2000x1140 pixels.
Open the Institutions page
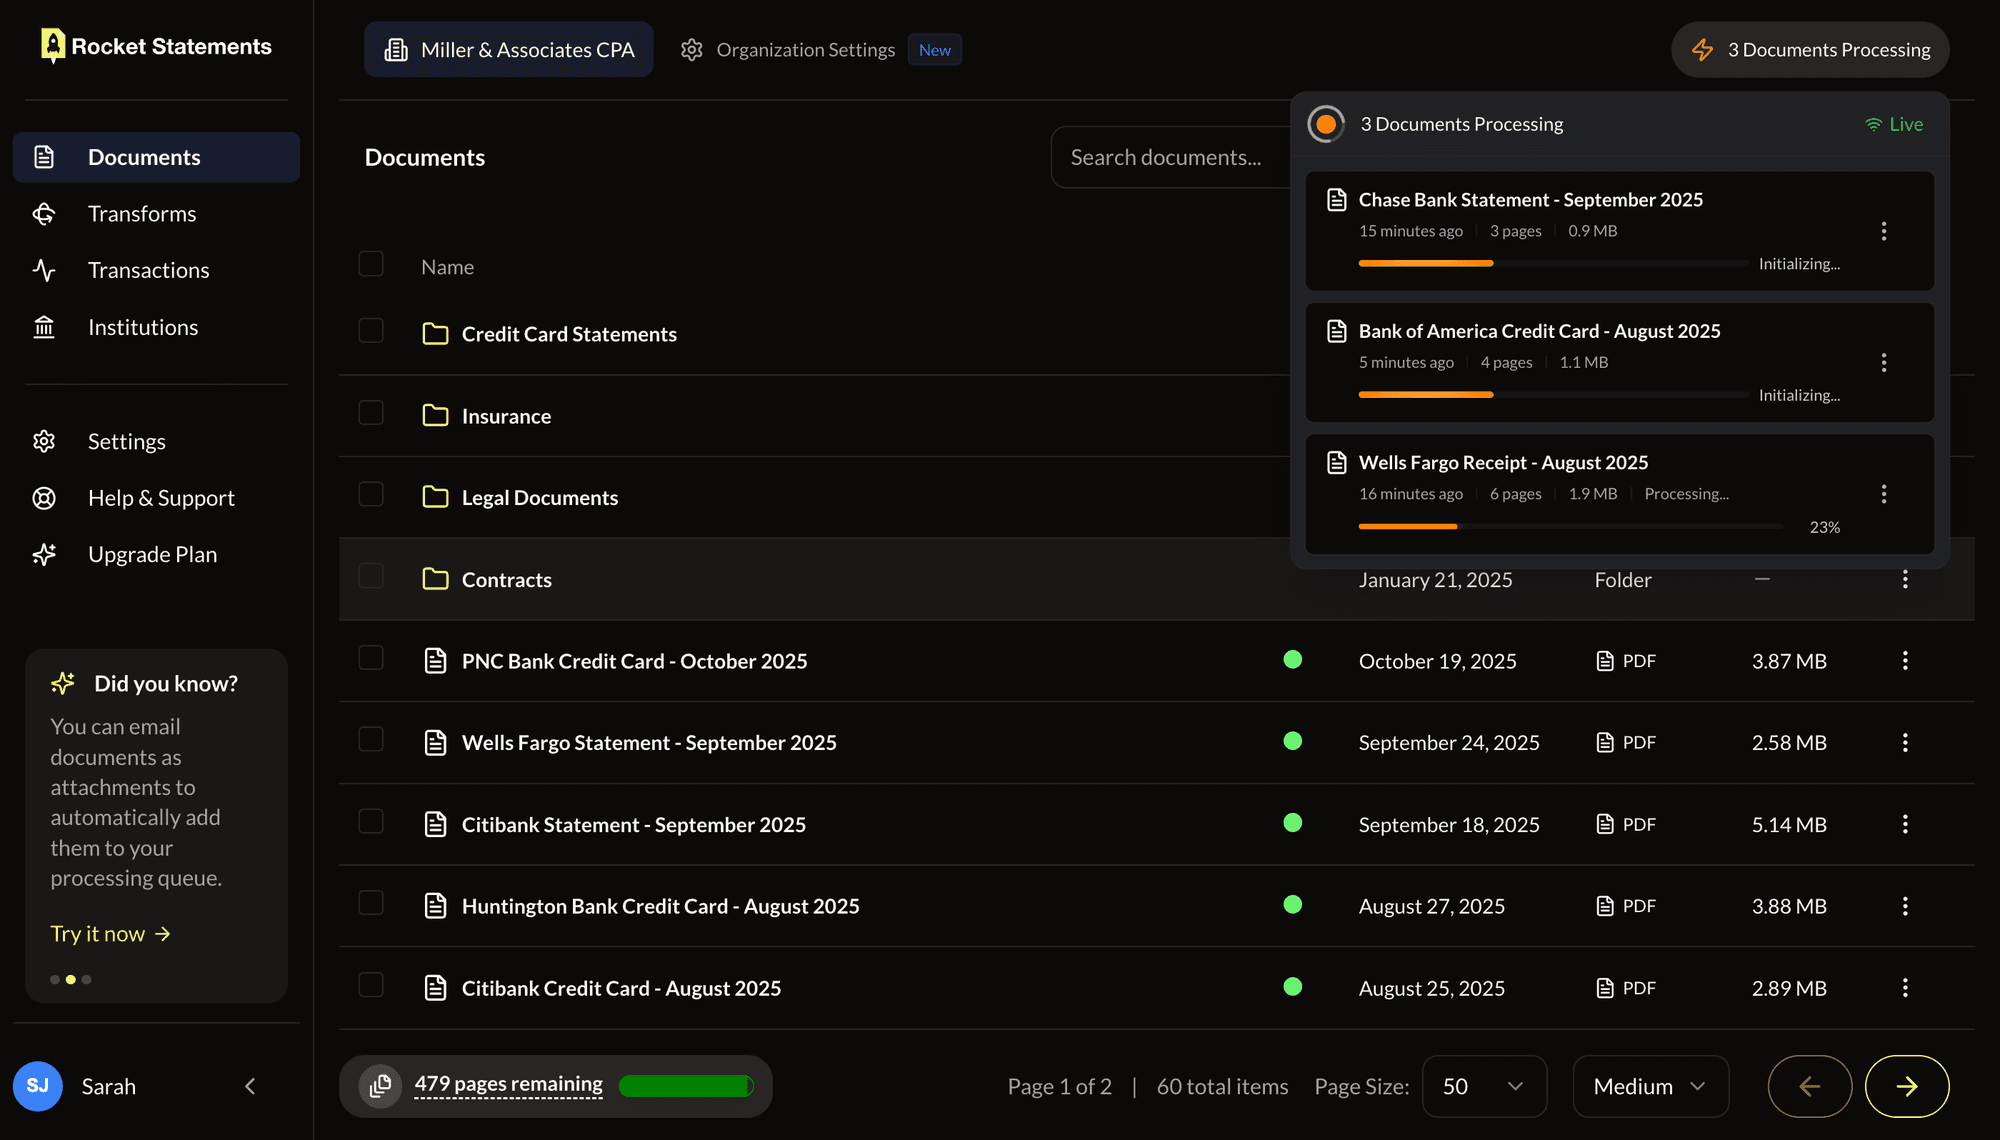142,327
